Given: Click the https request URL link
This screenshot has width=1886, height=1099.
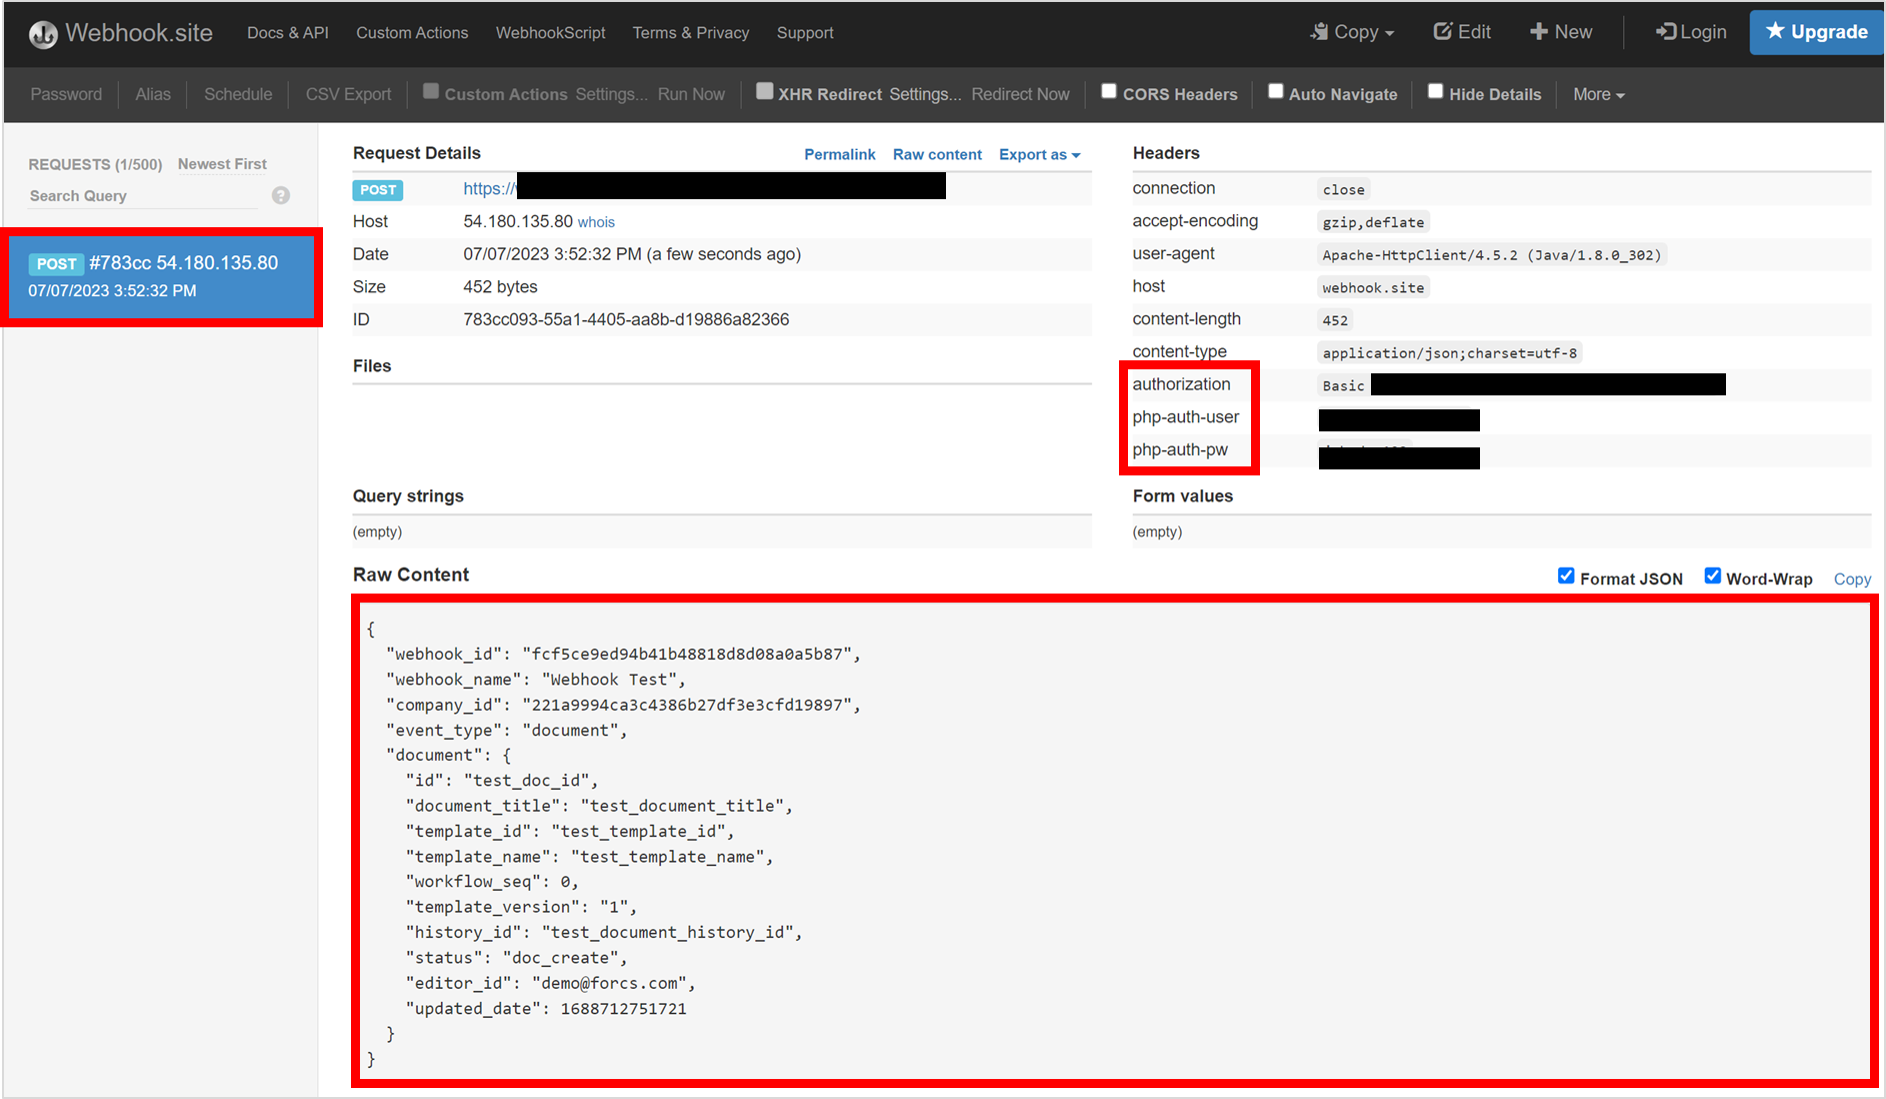Looking at the screenshot, I should [x=704, y=187].
